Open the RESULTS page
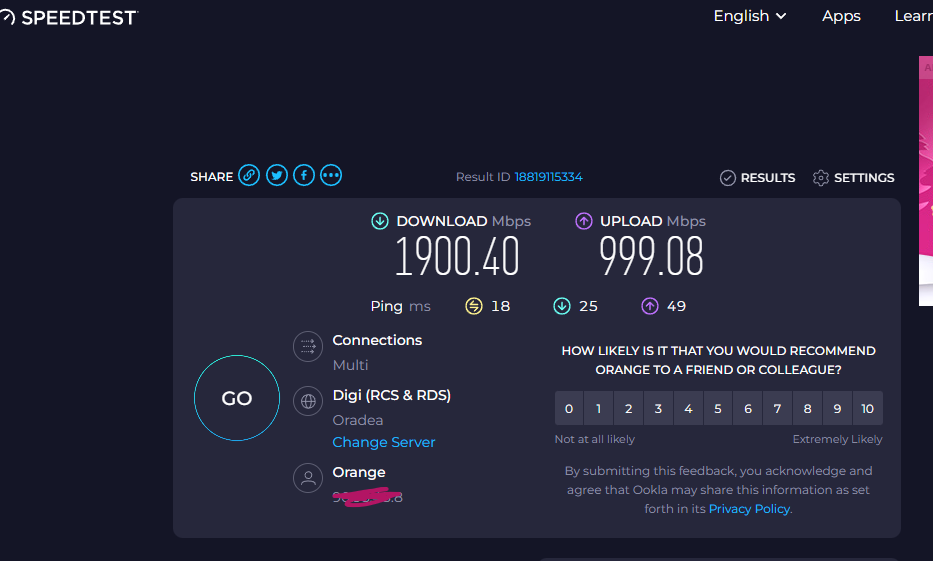Viewport: 933px width, 561px height. pos(757,178)
